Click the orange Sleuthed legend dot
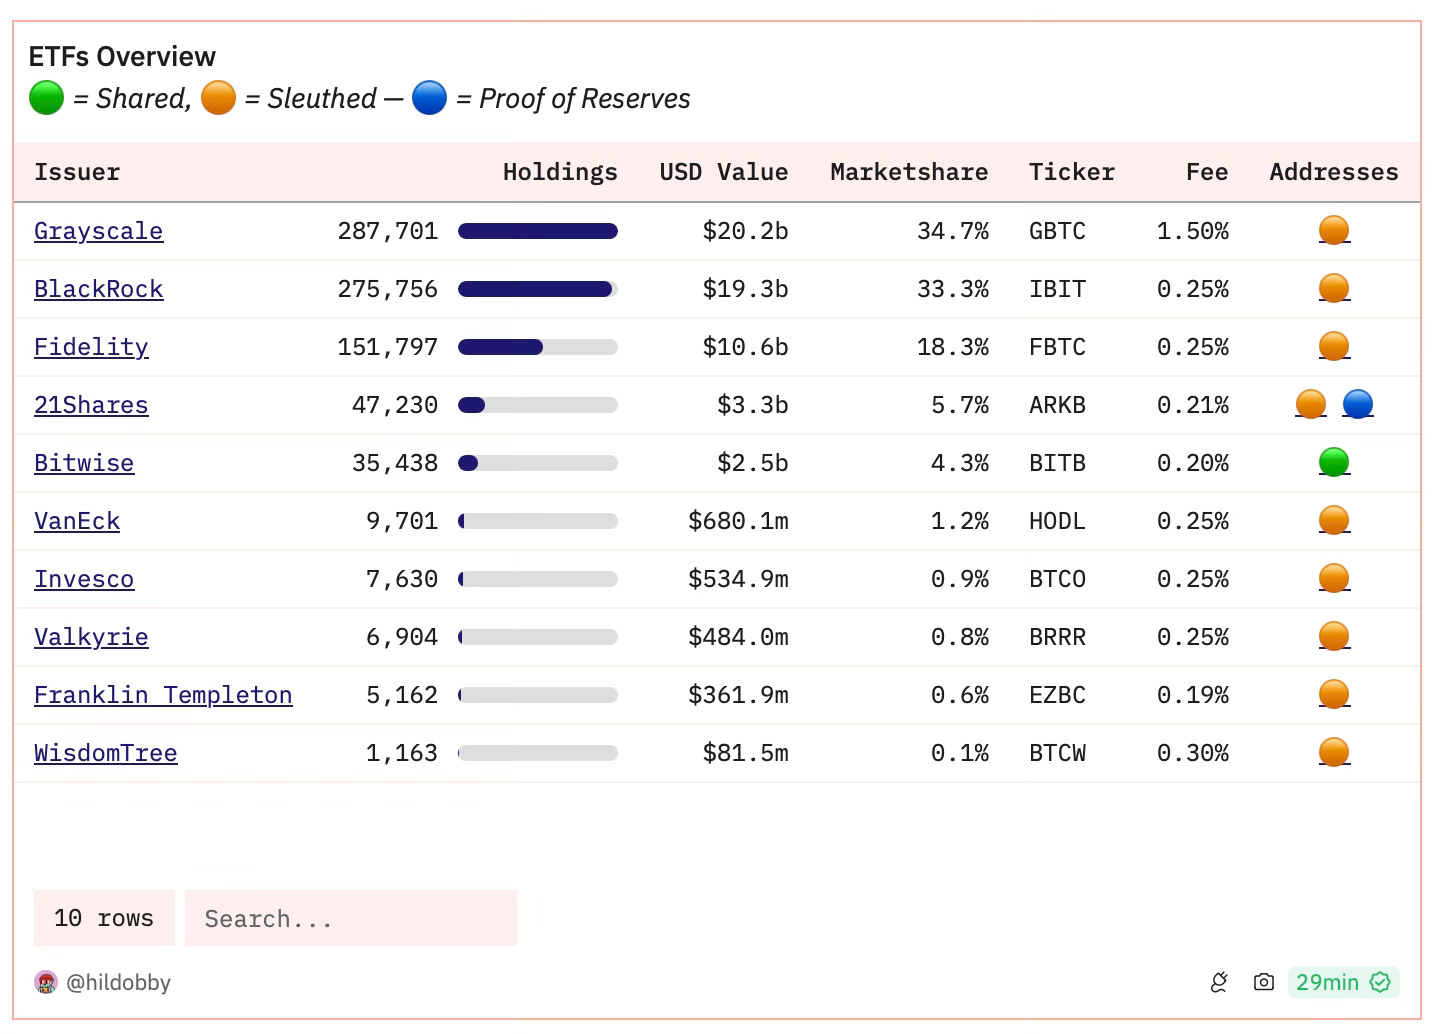 218,98
